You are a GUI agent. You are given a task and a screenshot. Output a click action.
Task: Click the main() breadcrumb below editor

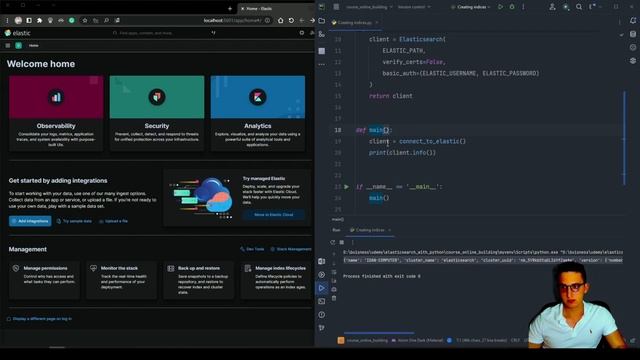(338, 220)
